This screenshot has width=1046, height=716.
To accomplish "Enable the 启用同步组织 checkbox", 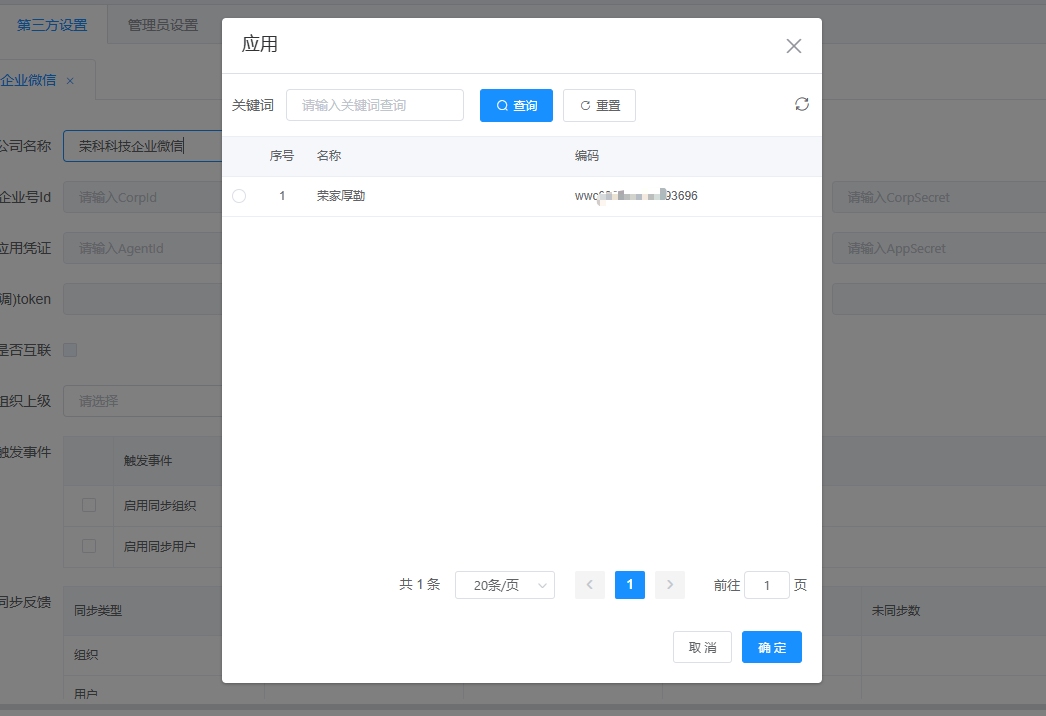I will point(89,505).
